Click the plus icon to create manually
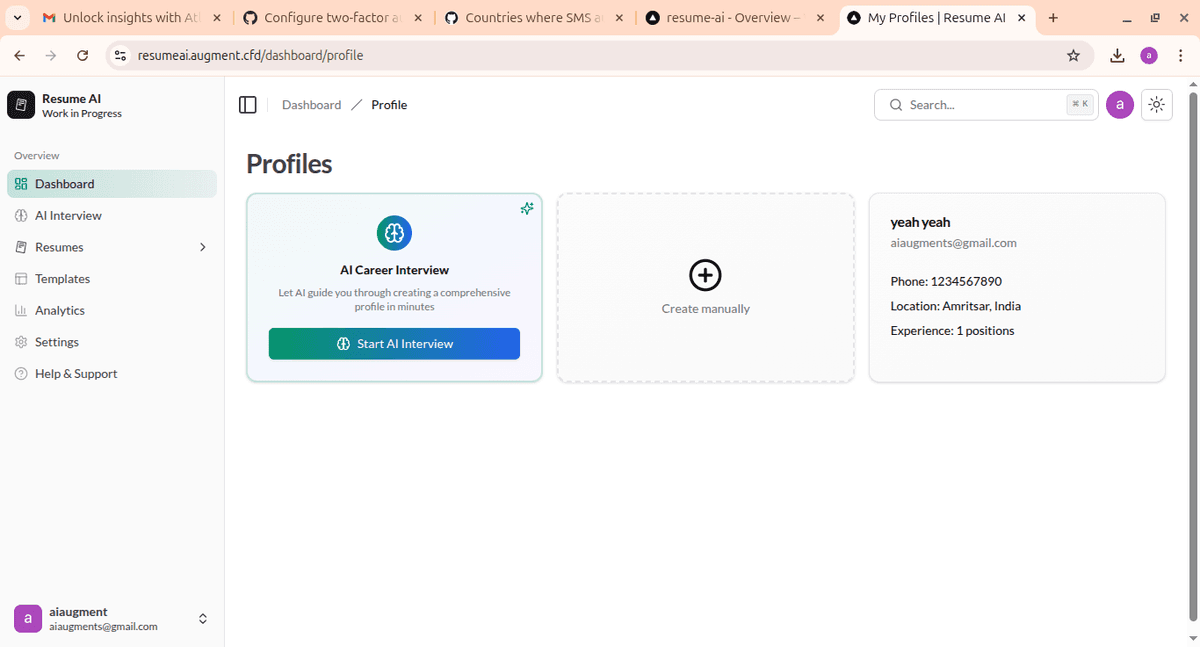The height and width of the screenshot is (647, 1200). tap(705, 275)
